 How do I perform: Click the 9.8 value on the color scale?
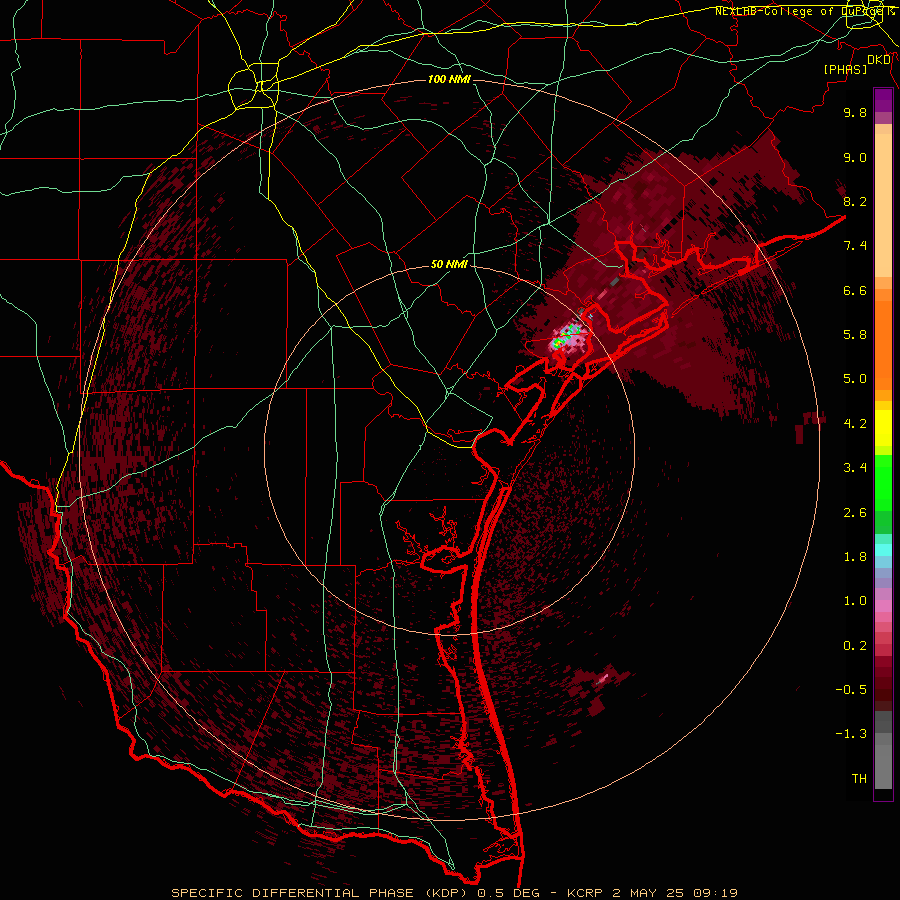pyautogui.click(x=855, y=112)
